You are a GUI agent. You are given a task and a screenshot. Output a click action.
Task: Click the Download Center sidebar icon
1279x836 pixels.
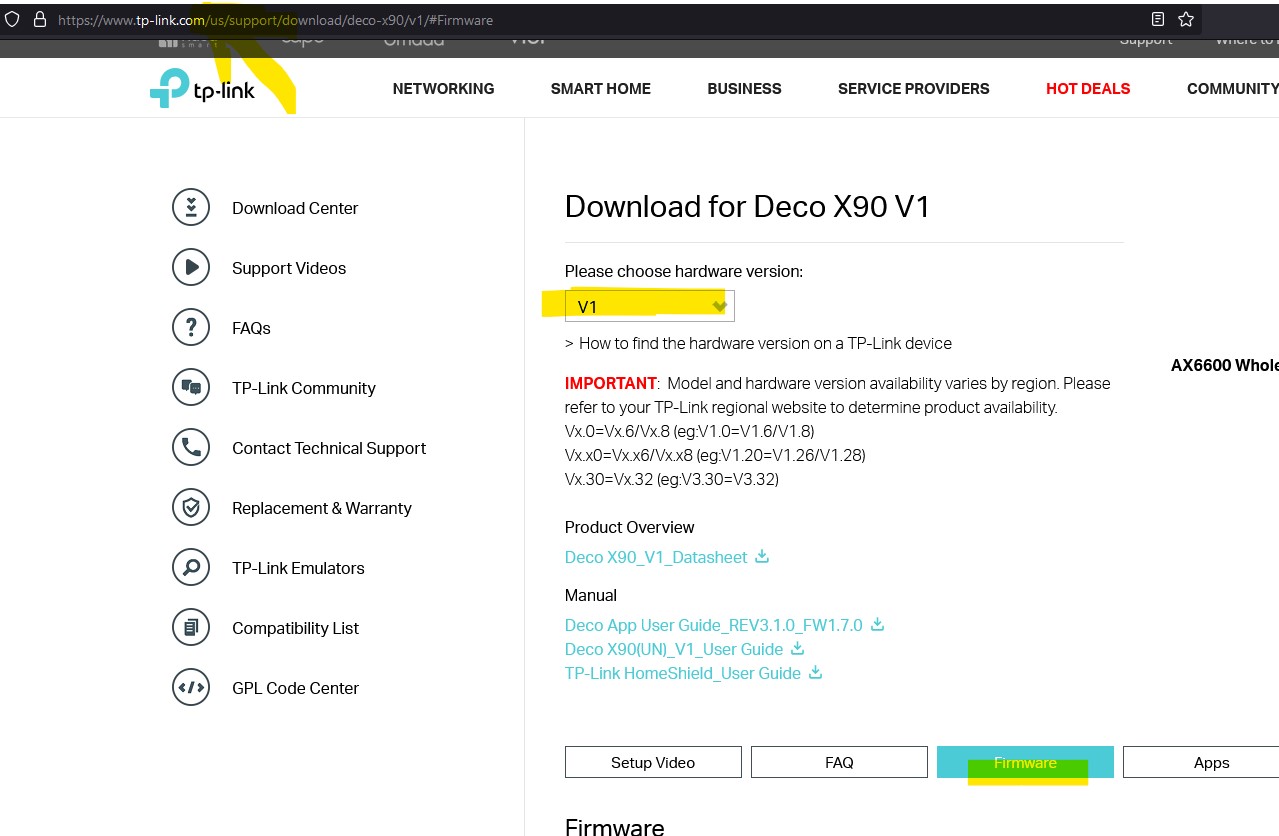click(x=191, y=208)
